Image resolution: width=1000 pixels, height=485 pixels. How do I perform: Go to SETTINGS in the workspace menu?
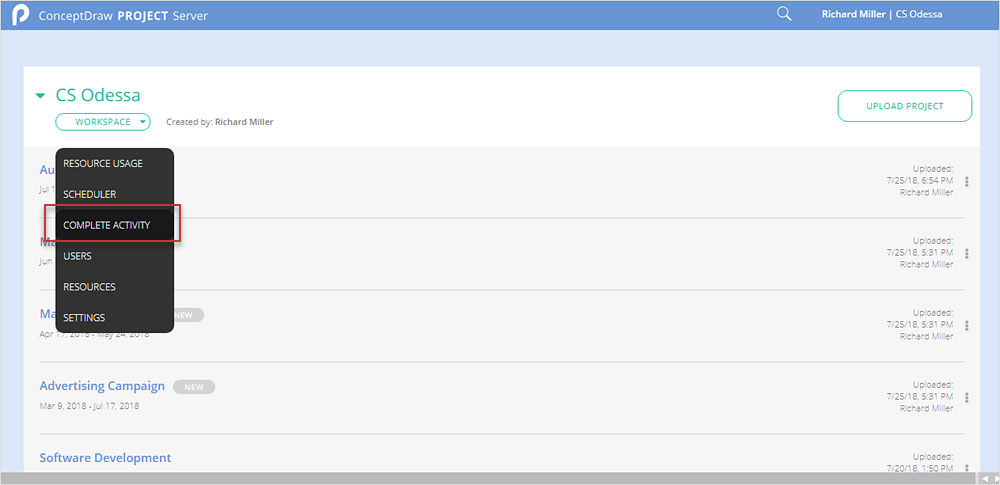84,318
